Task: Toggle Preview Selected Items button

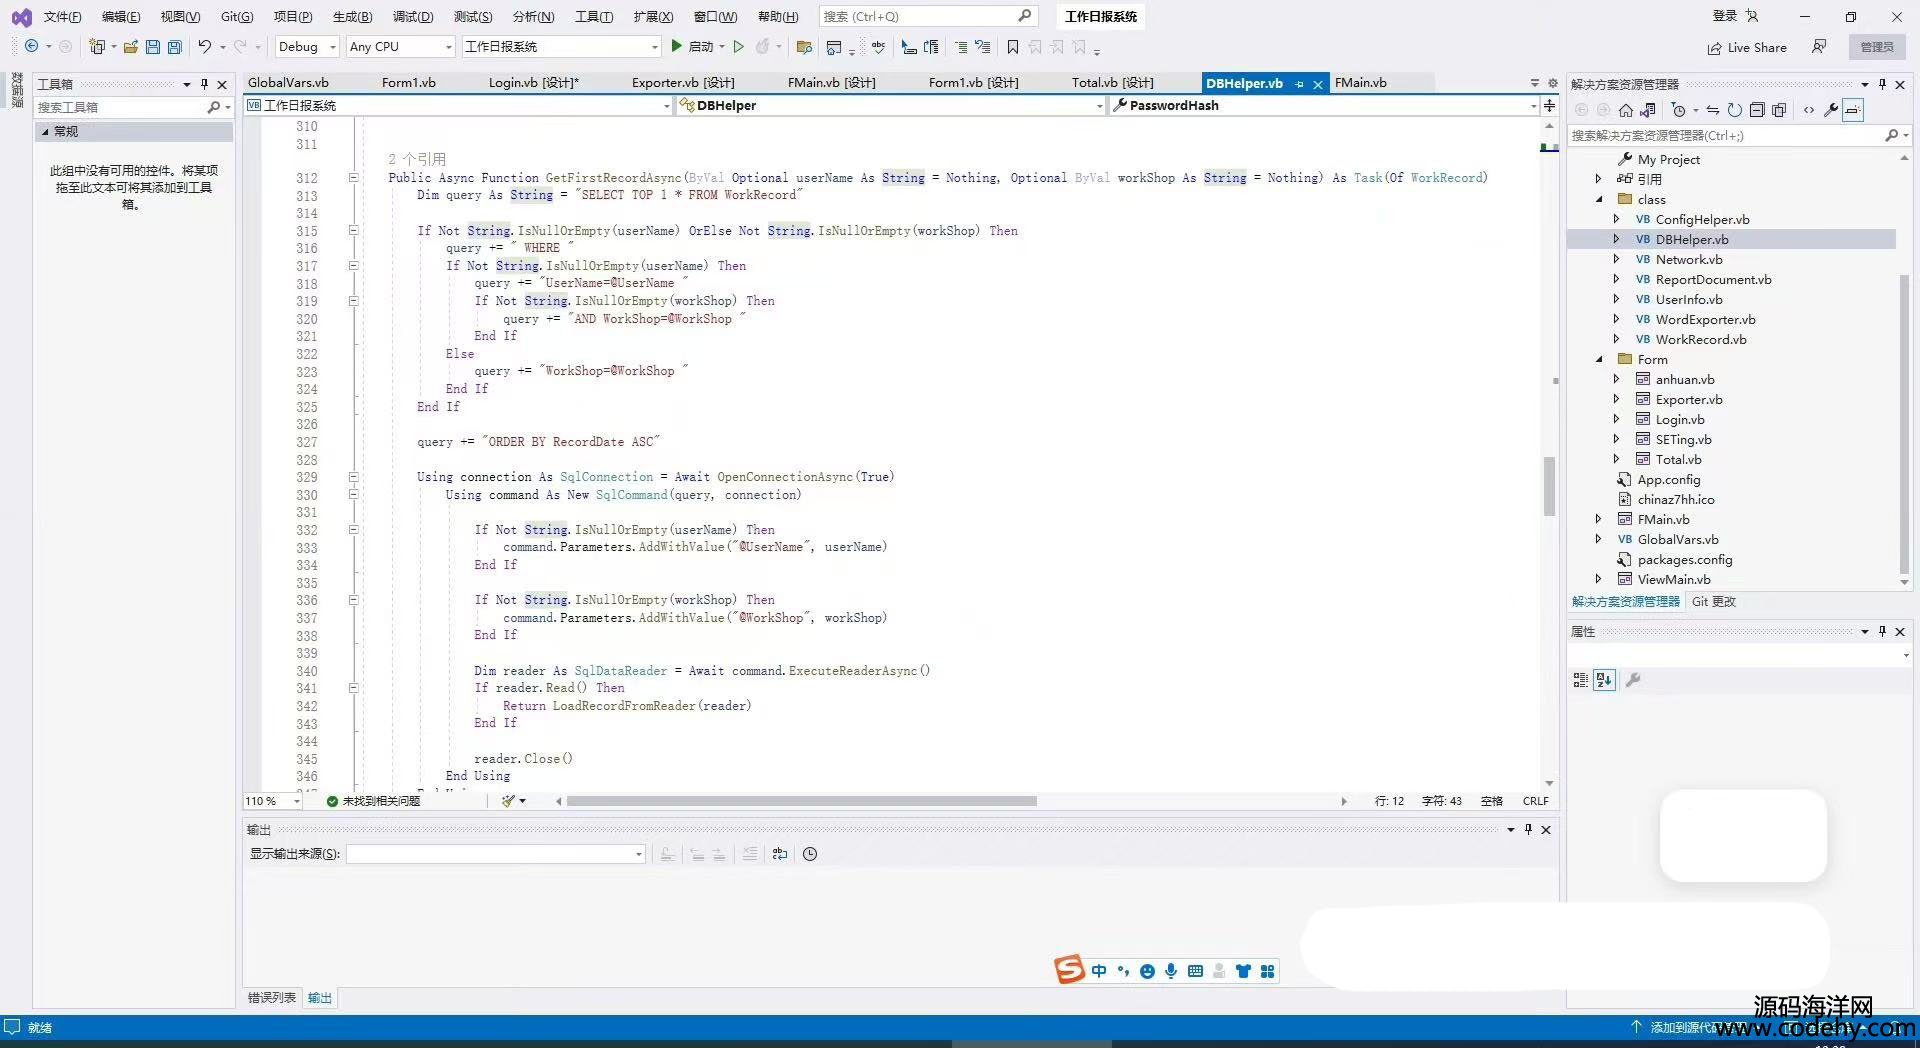Action: coord(1853,110)
